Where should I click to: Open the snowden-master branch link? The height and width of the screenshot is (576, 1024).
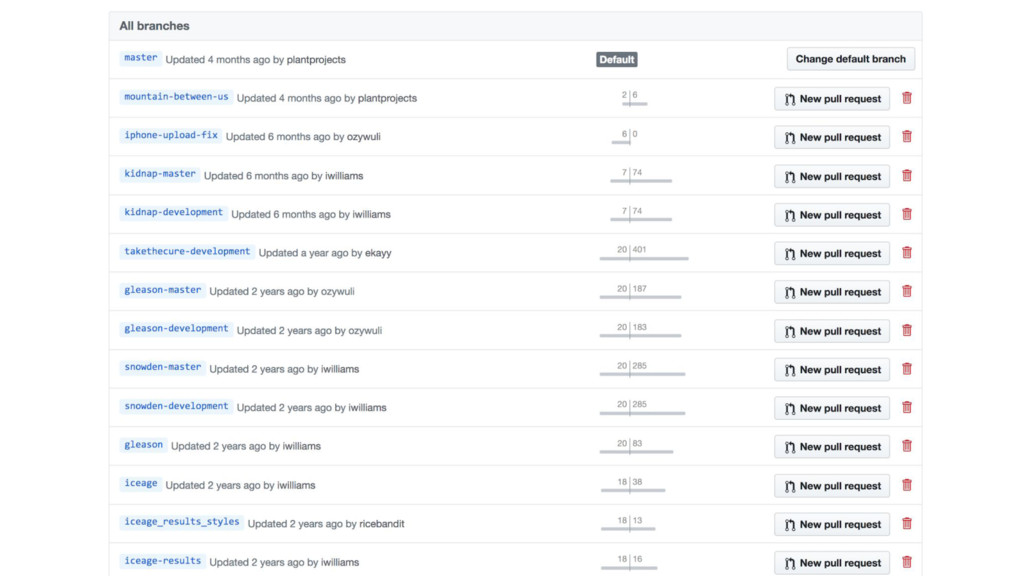(163, 367)
